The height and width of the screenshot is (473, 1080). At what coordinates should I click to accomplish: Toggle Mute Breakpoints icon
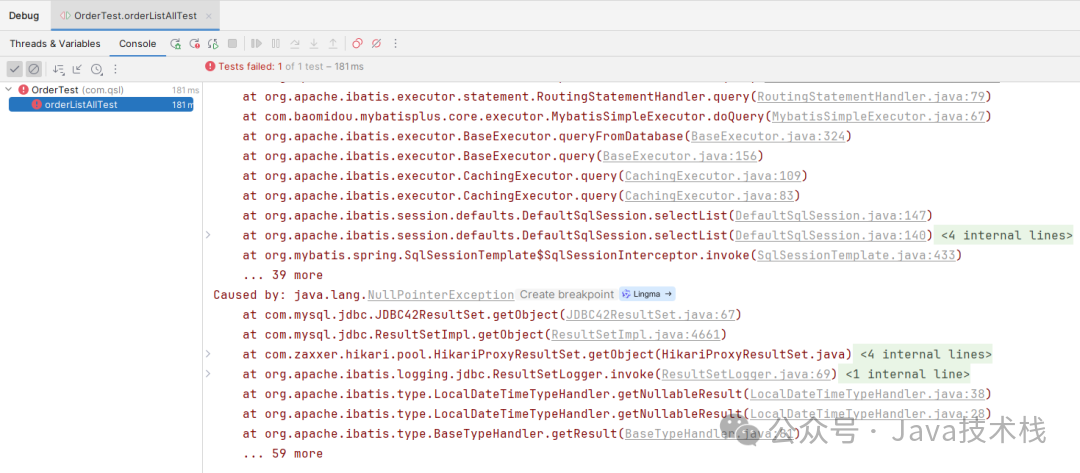[376, 43]
